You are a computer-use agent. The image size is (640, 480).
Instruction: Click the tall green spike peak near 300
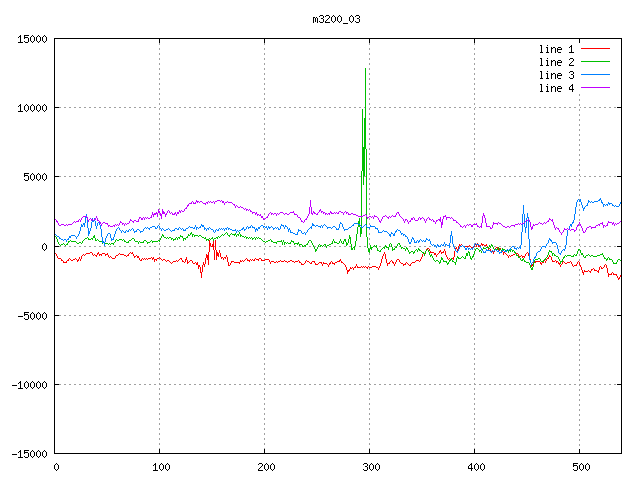click(x=365, y=69)
